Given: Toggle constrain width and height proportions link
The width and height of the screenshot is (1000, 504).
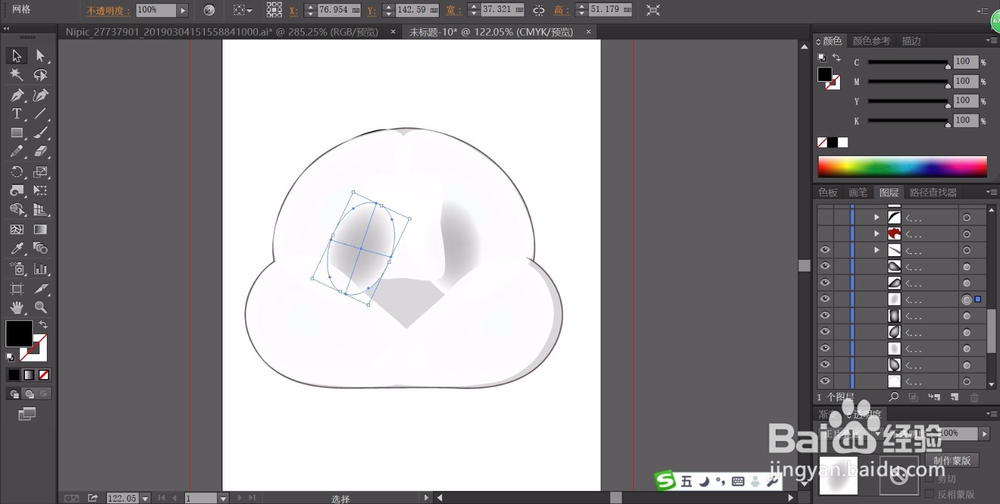Looking at the screenshot, I should point(539,10).
